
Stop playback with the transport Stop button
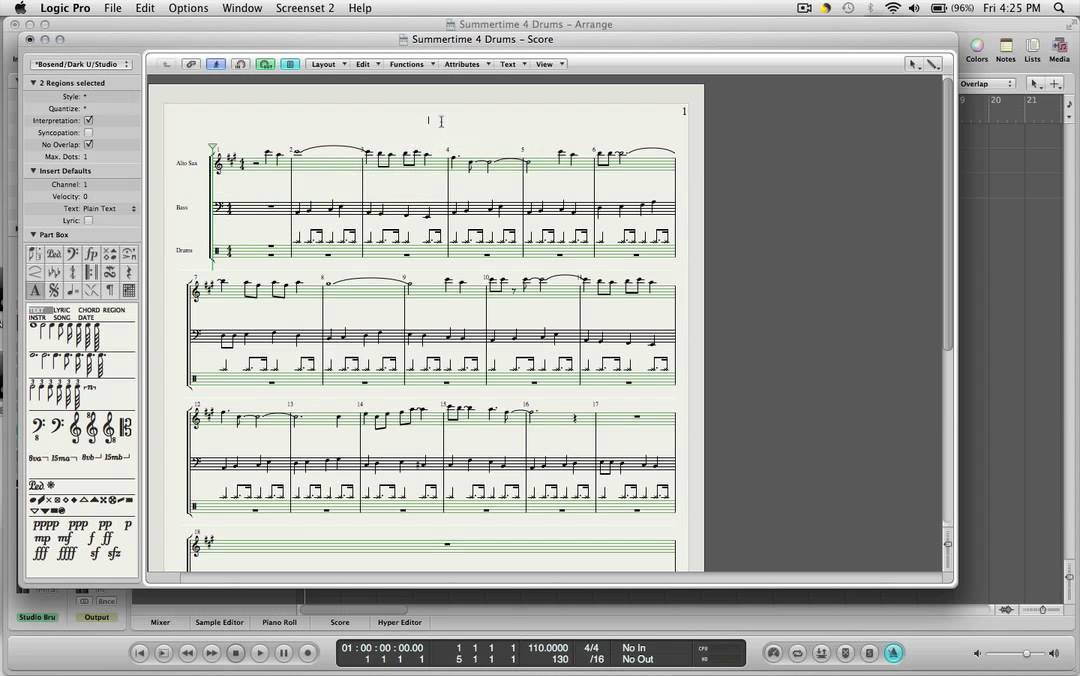tap(236, 653)
